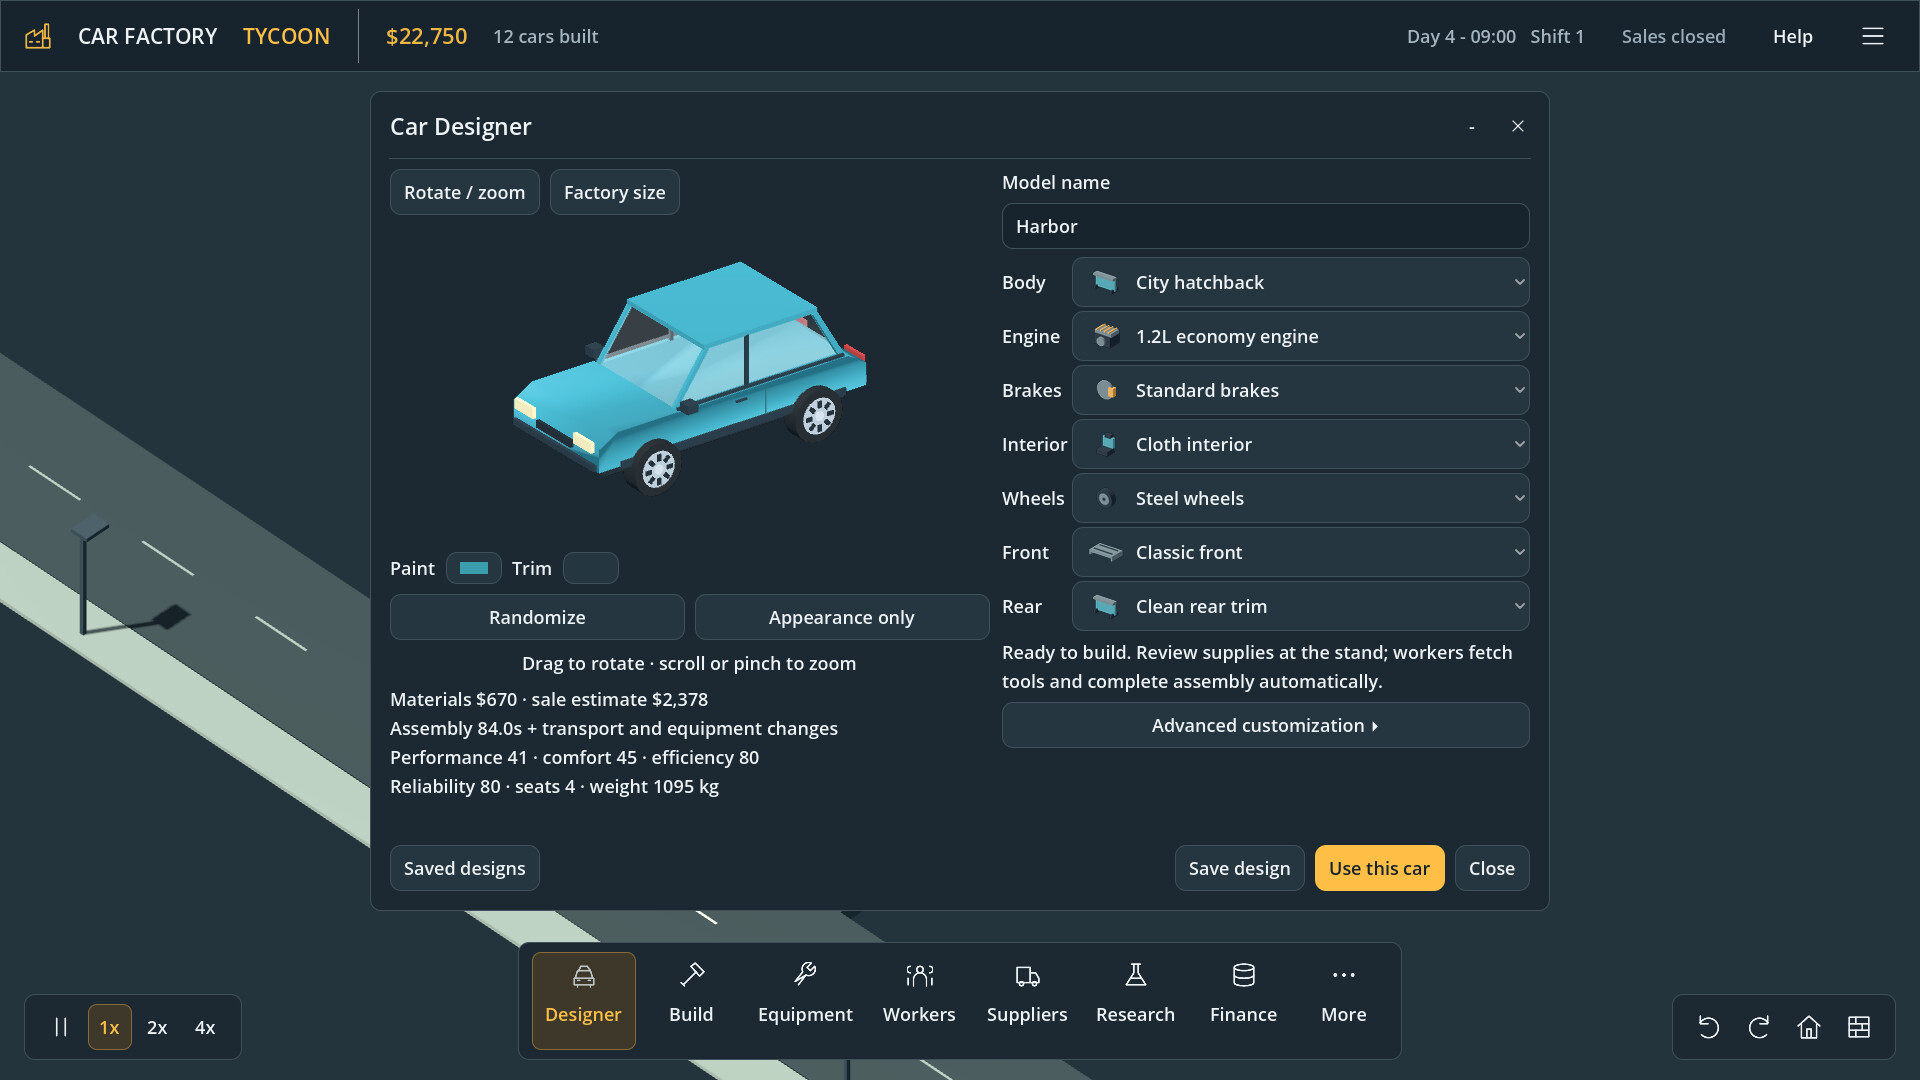Image resolution: width=1920 pixels, height=1080 pixels.
Task: Open the Body dropdown City hatchback
Action: (x=1300, y=282)
